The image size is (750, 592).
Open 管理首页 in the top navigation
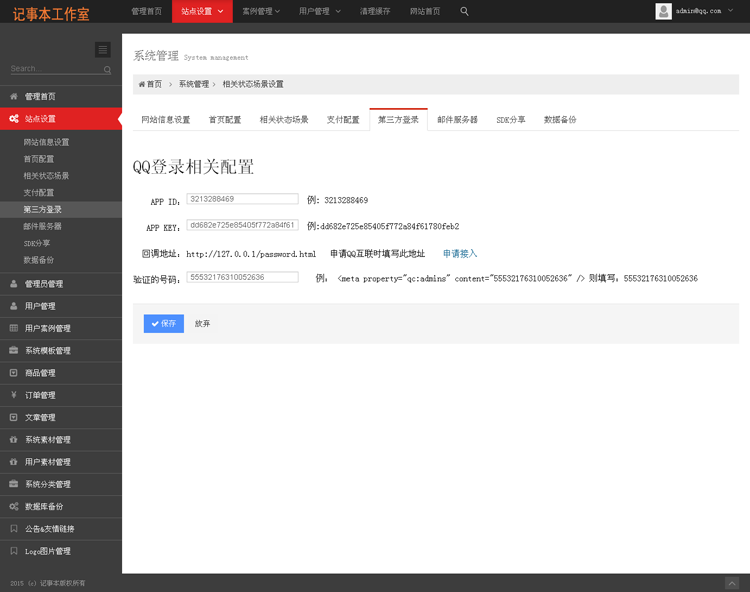pos(146,11)
